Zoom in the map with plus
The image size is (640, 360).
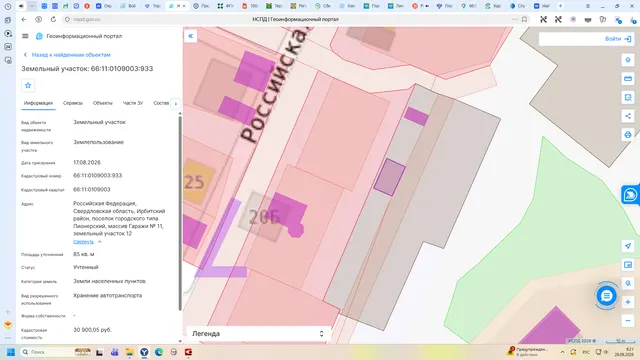628,302
